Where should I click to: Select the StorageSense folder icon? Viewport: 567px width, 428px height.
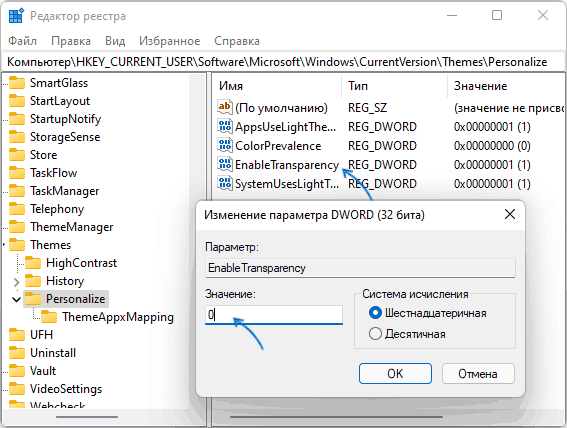[17, 137]
